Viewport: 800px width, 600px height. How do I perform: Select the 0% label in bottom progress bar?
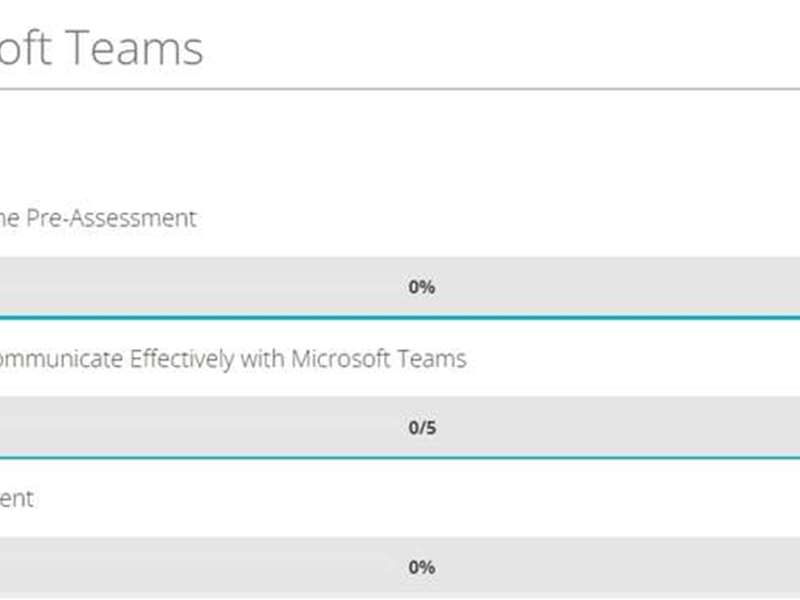click(421, 567)
